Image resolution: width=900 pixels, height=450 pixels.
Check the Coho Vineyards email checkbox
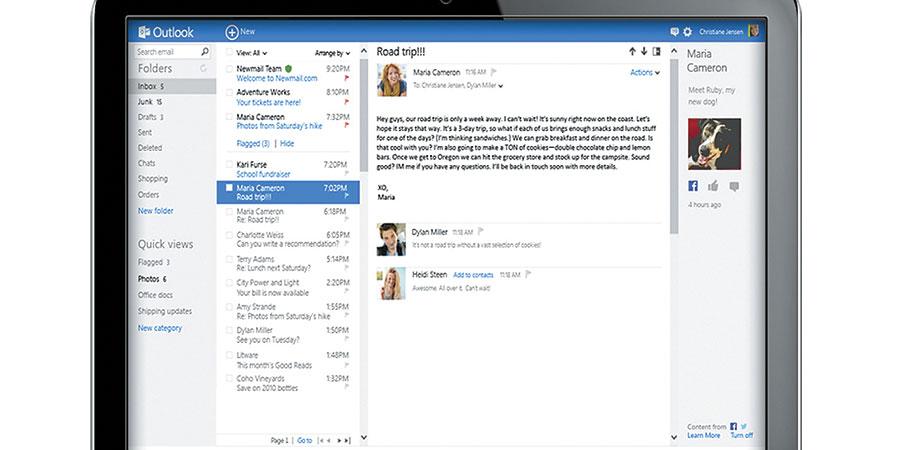[229, 379]
